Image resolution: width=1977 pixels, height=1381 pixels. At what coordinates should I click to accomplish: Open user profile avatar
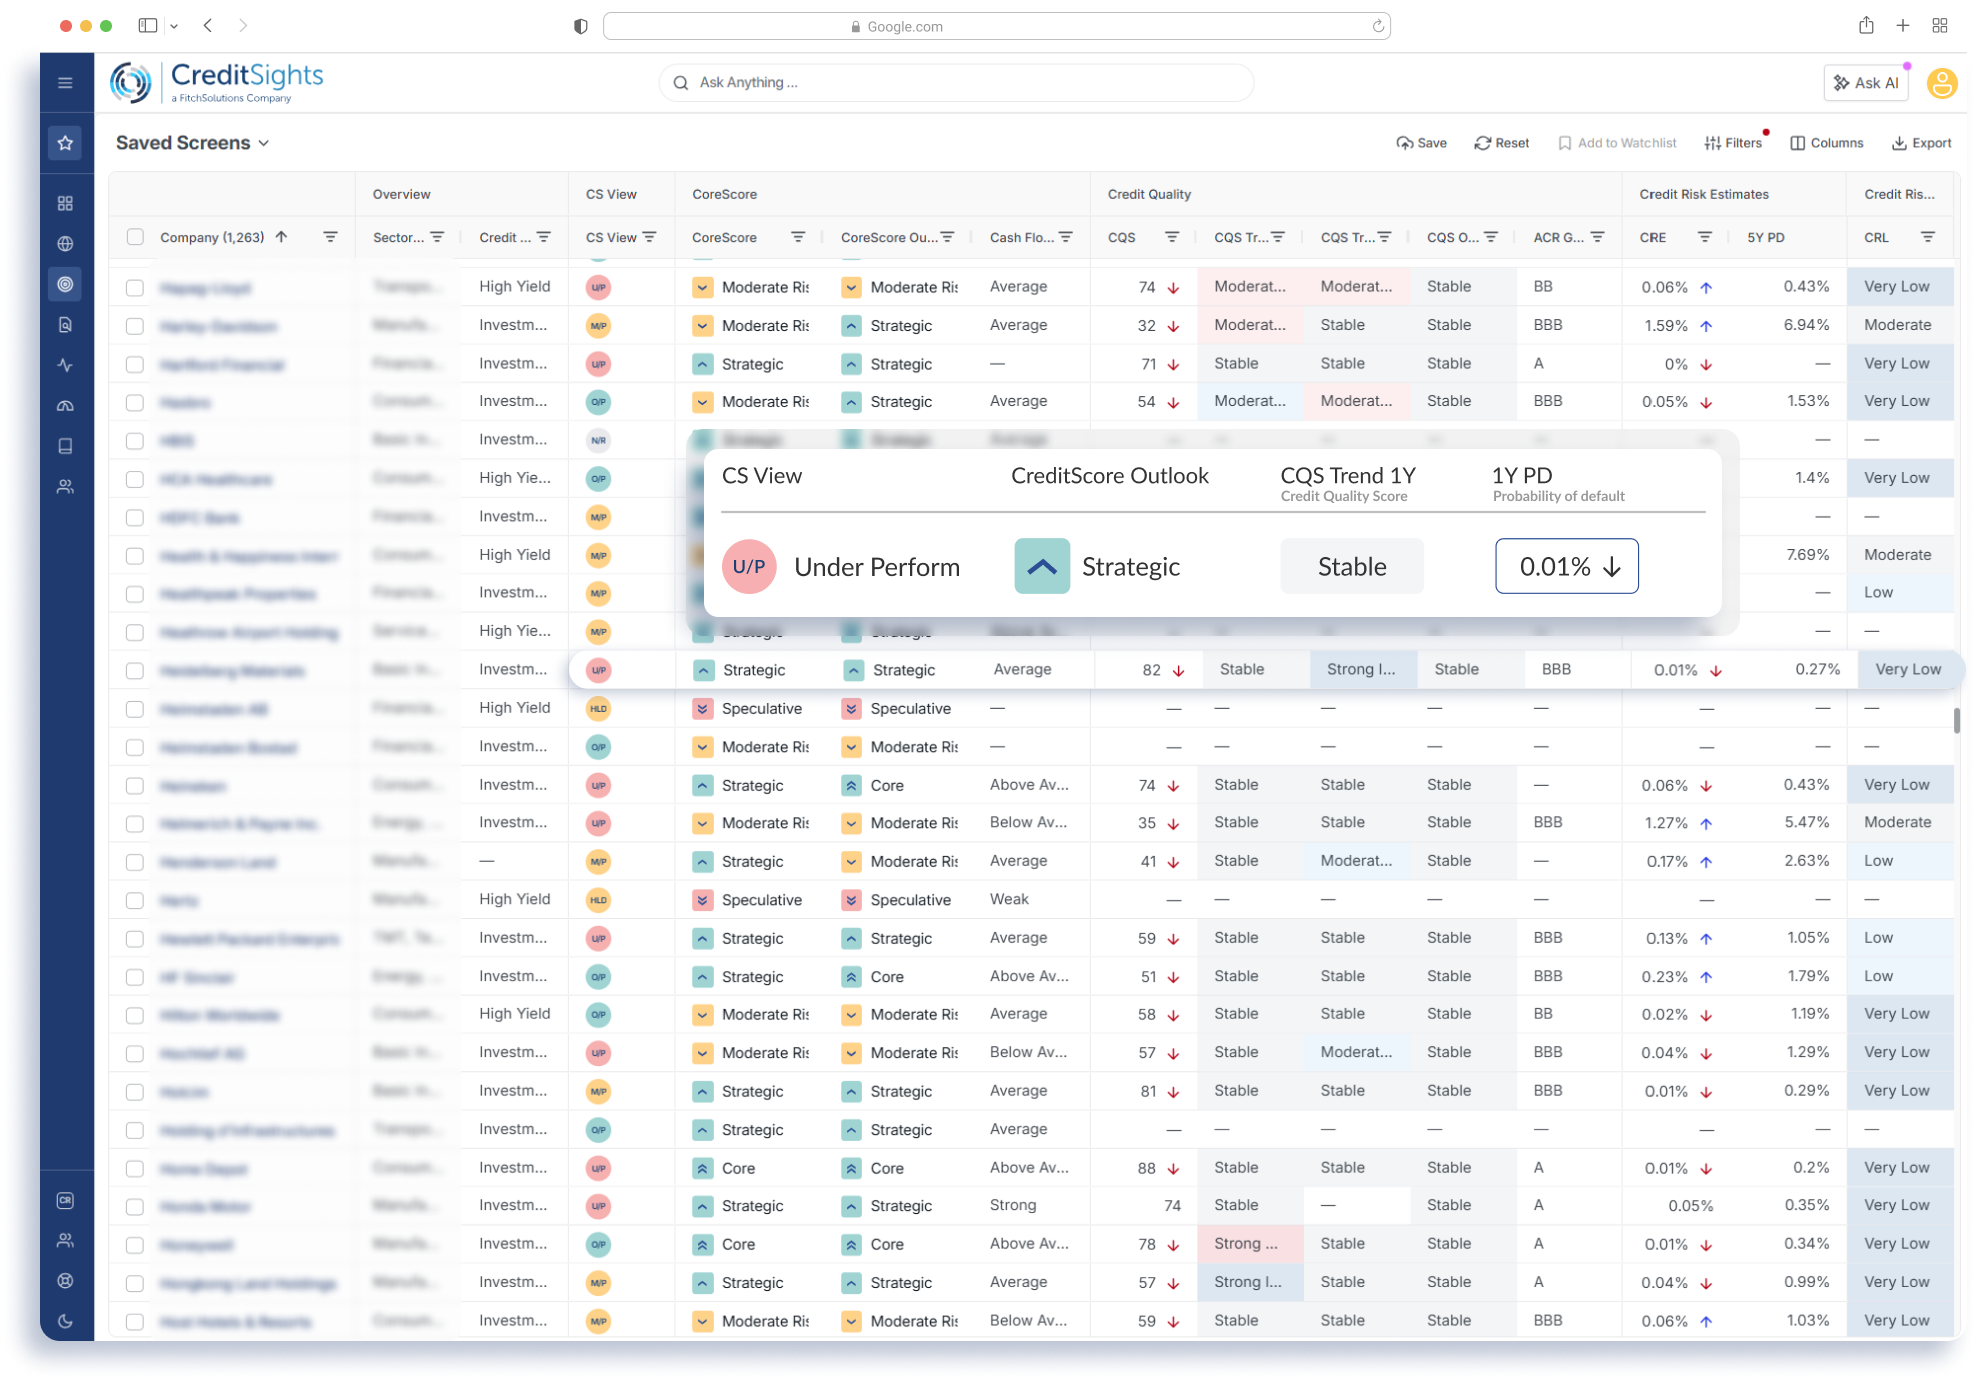(1941, 83)
